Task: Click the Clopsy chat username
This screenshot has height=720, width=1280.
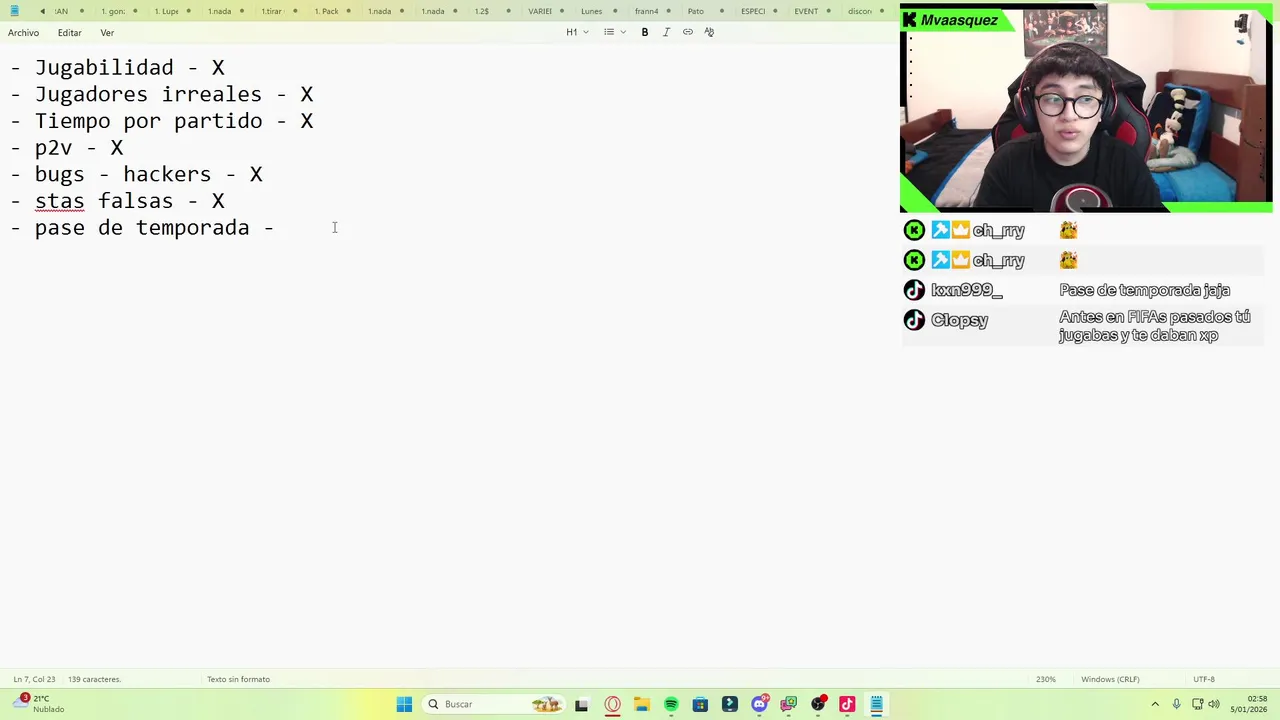Action: coord(959,320)
